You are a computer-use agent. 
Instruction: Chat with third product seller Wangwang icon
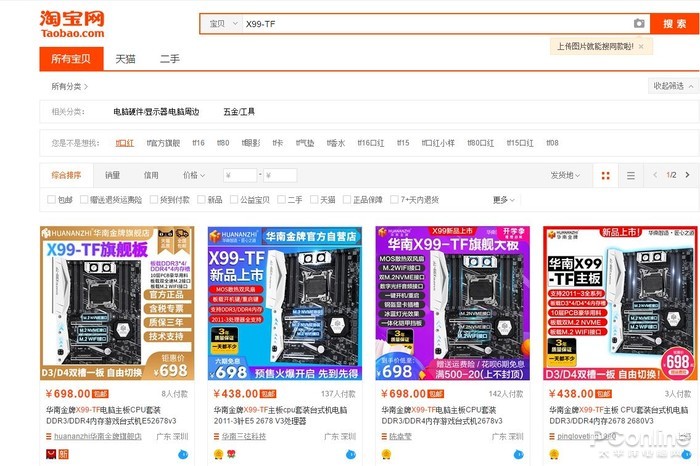pos(518,454)
